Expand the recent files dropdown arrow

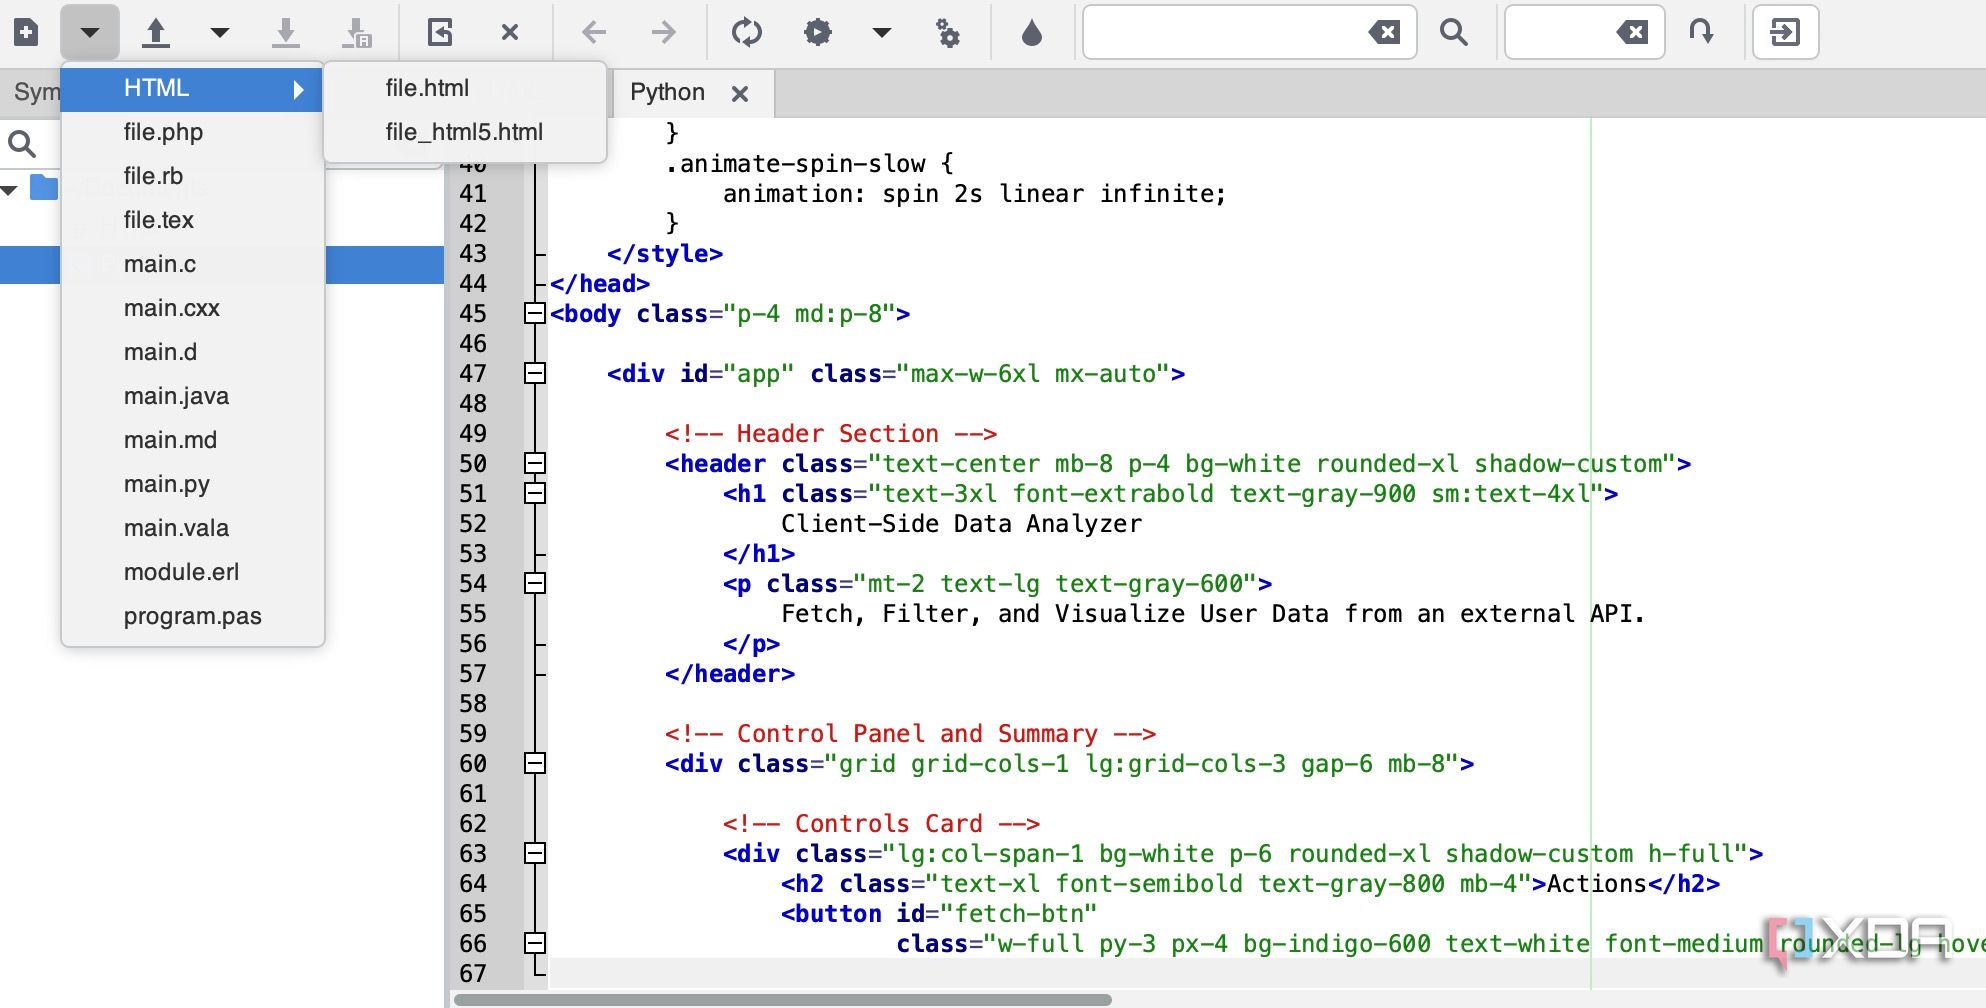click(x=220, y=32)
